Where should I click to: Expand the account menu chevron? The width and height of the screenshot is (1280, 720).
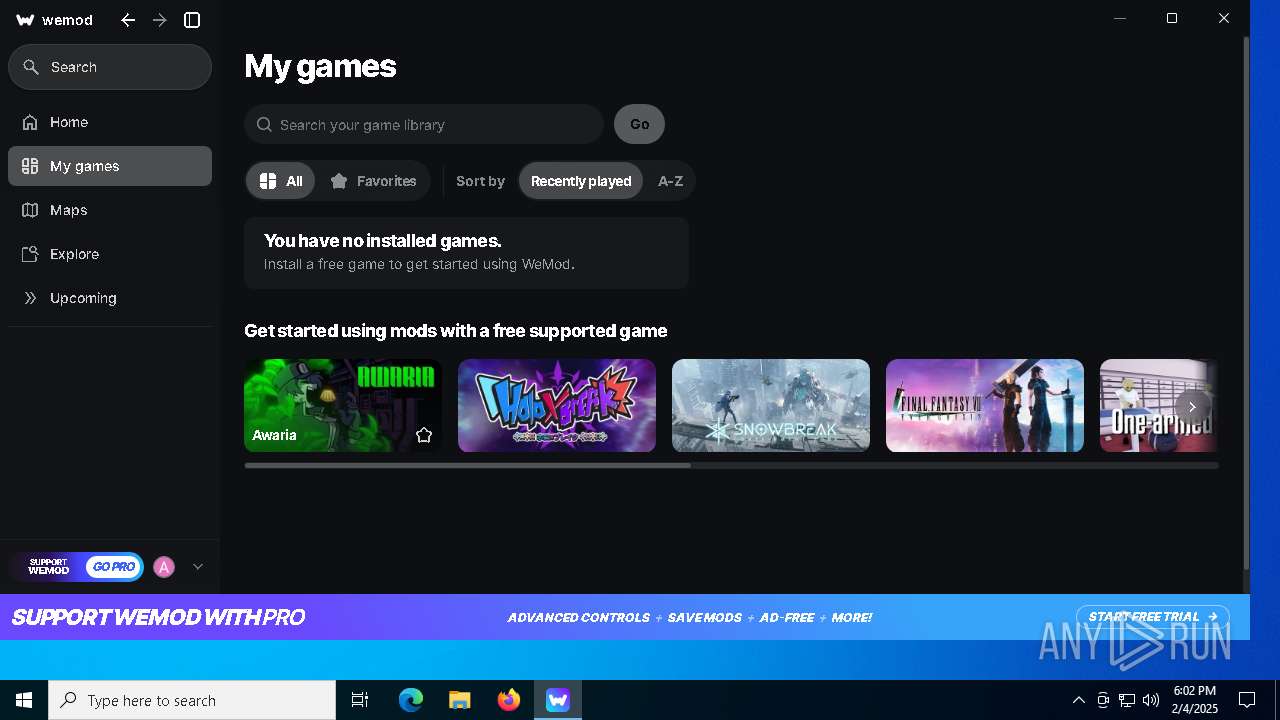[198, 567]
